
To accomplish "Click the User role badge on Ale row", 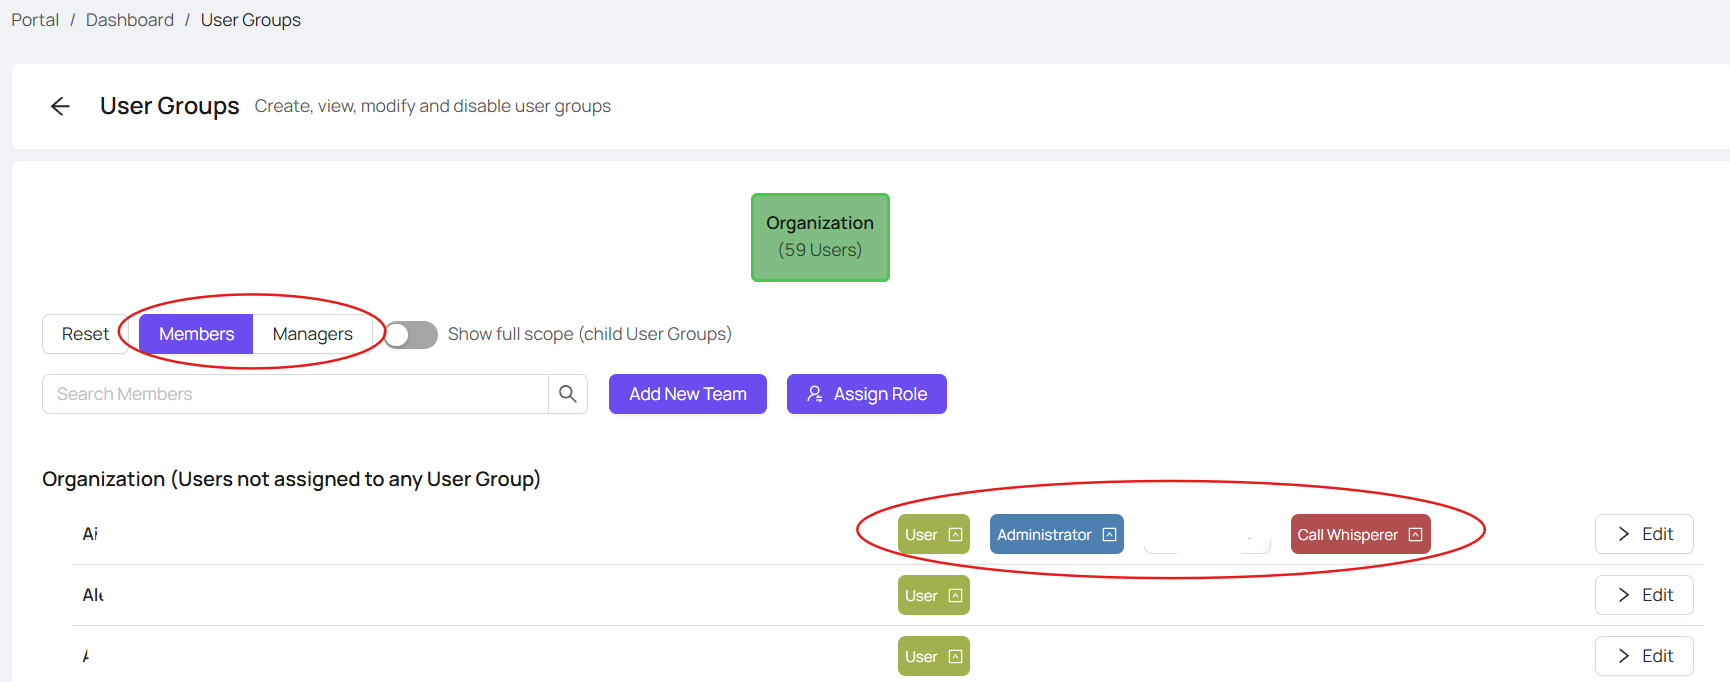I will point(934,595).
